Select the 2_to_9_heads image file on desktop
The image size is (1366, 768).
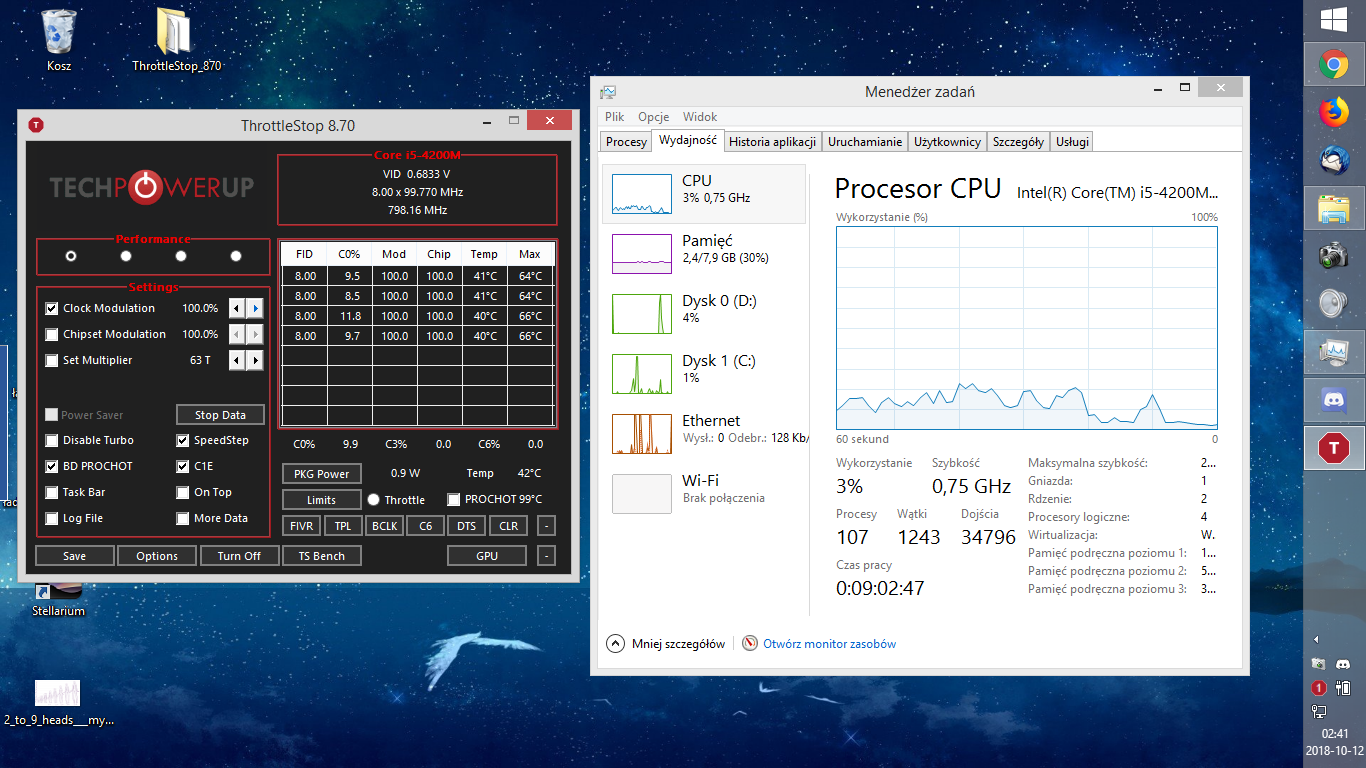pyautogui.click(x=58, y=701)
